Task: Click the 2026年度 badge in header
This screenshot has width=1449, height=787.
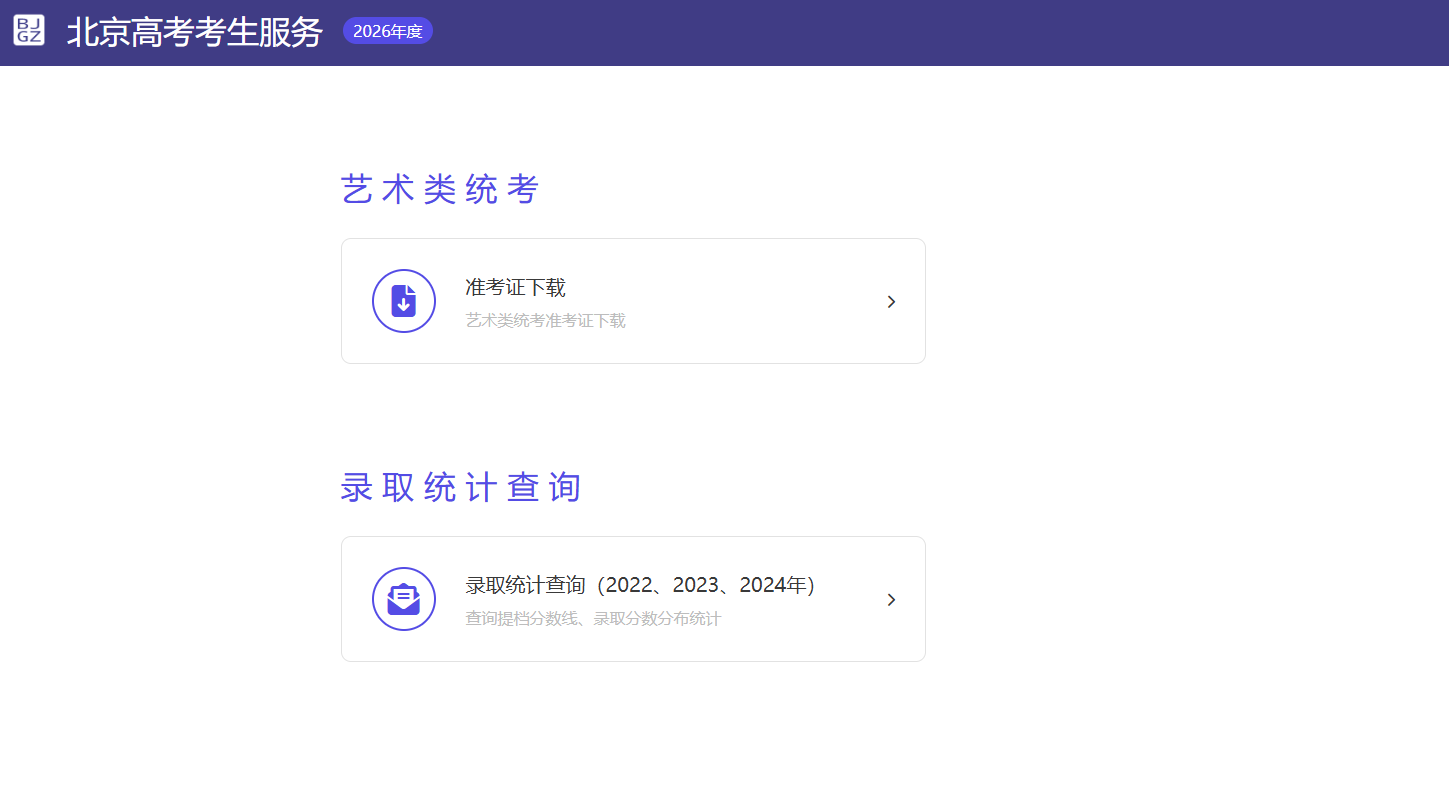Action: click(x=387, y=31)
